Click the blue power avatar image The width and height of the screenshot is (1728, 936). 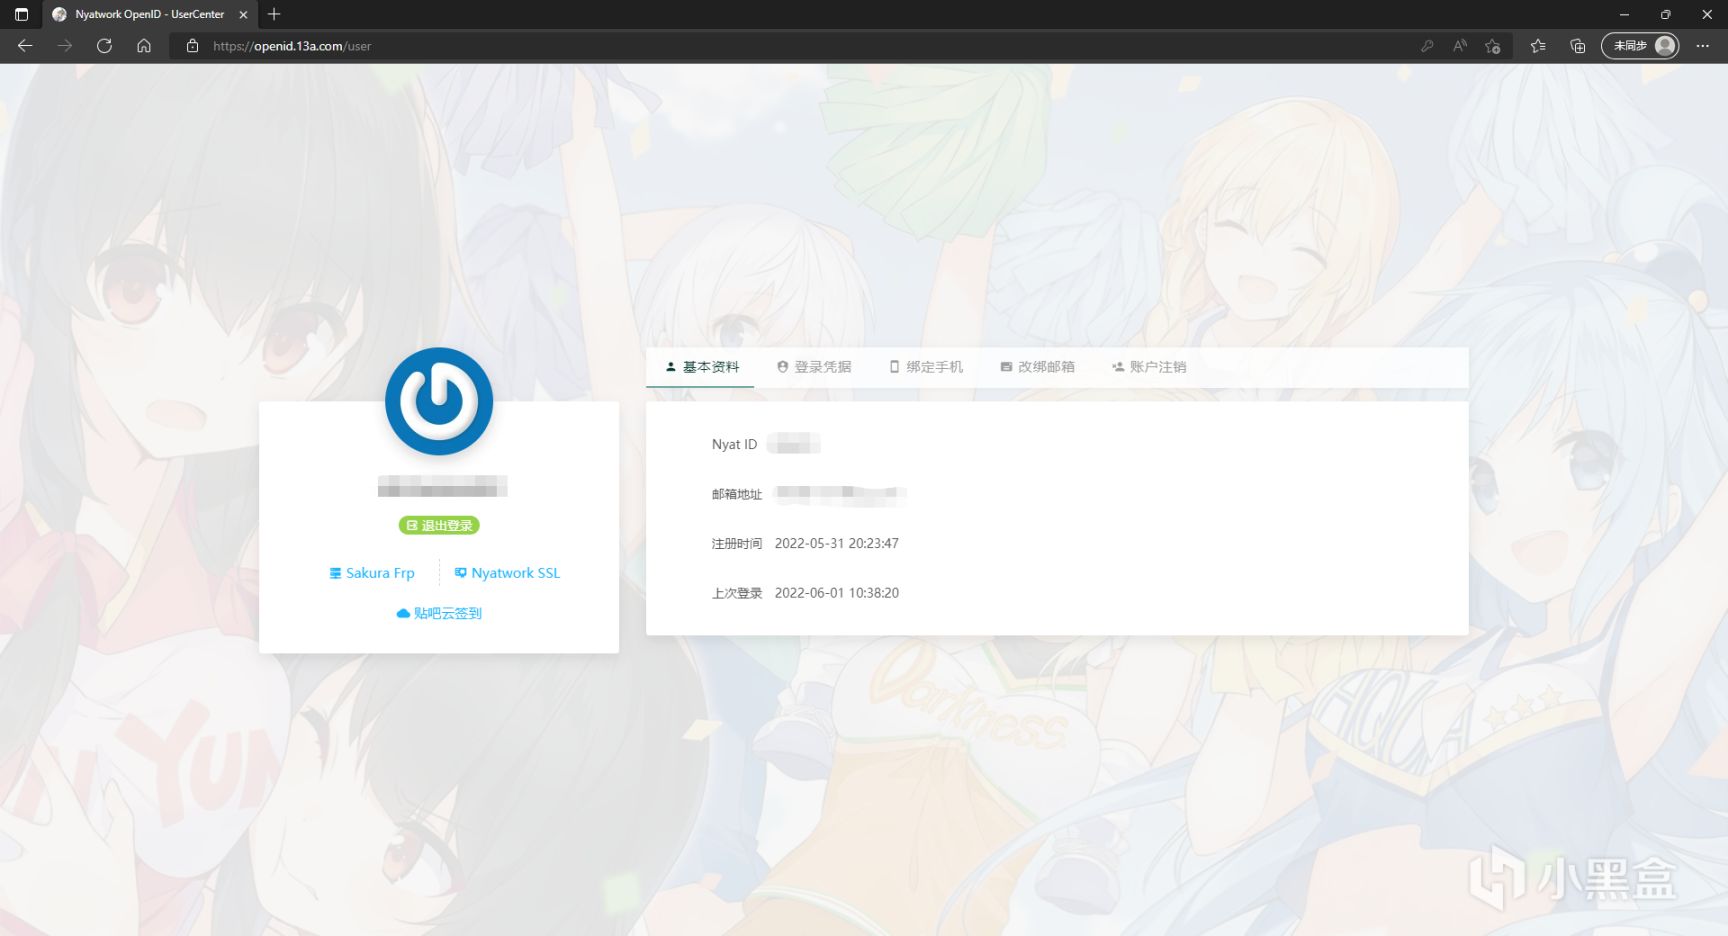pos(439,401)
